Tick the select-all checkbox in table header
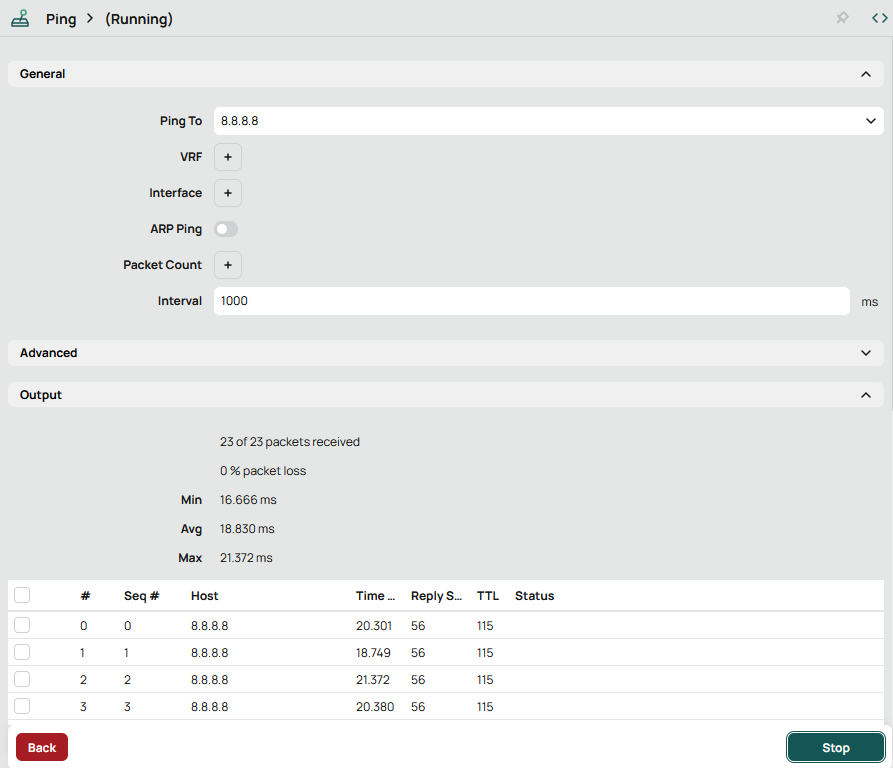Viewport: 893px width, 768px height. (x=22, y=595)
